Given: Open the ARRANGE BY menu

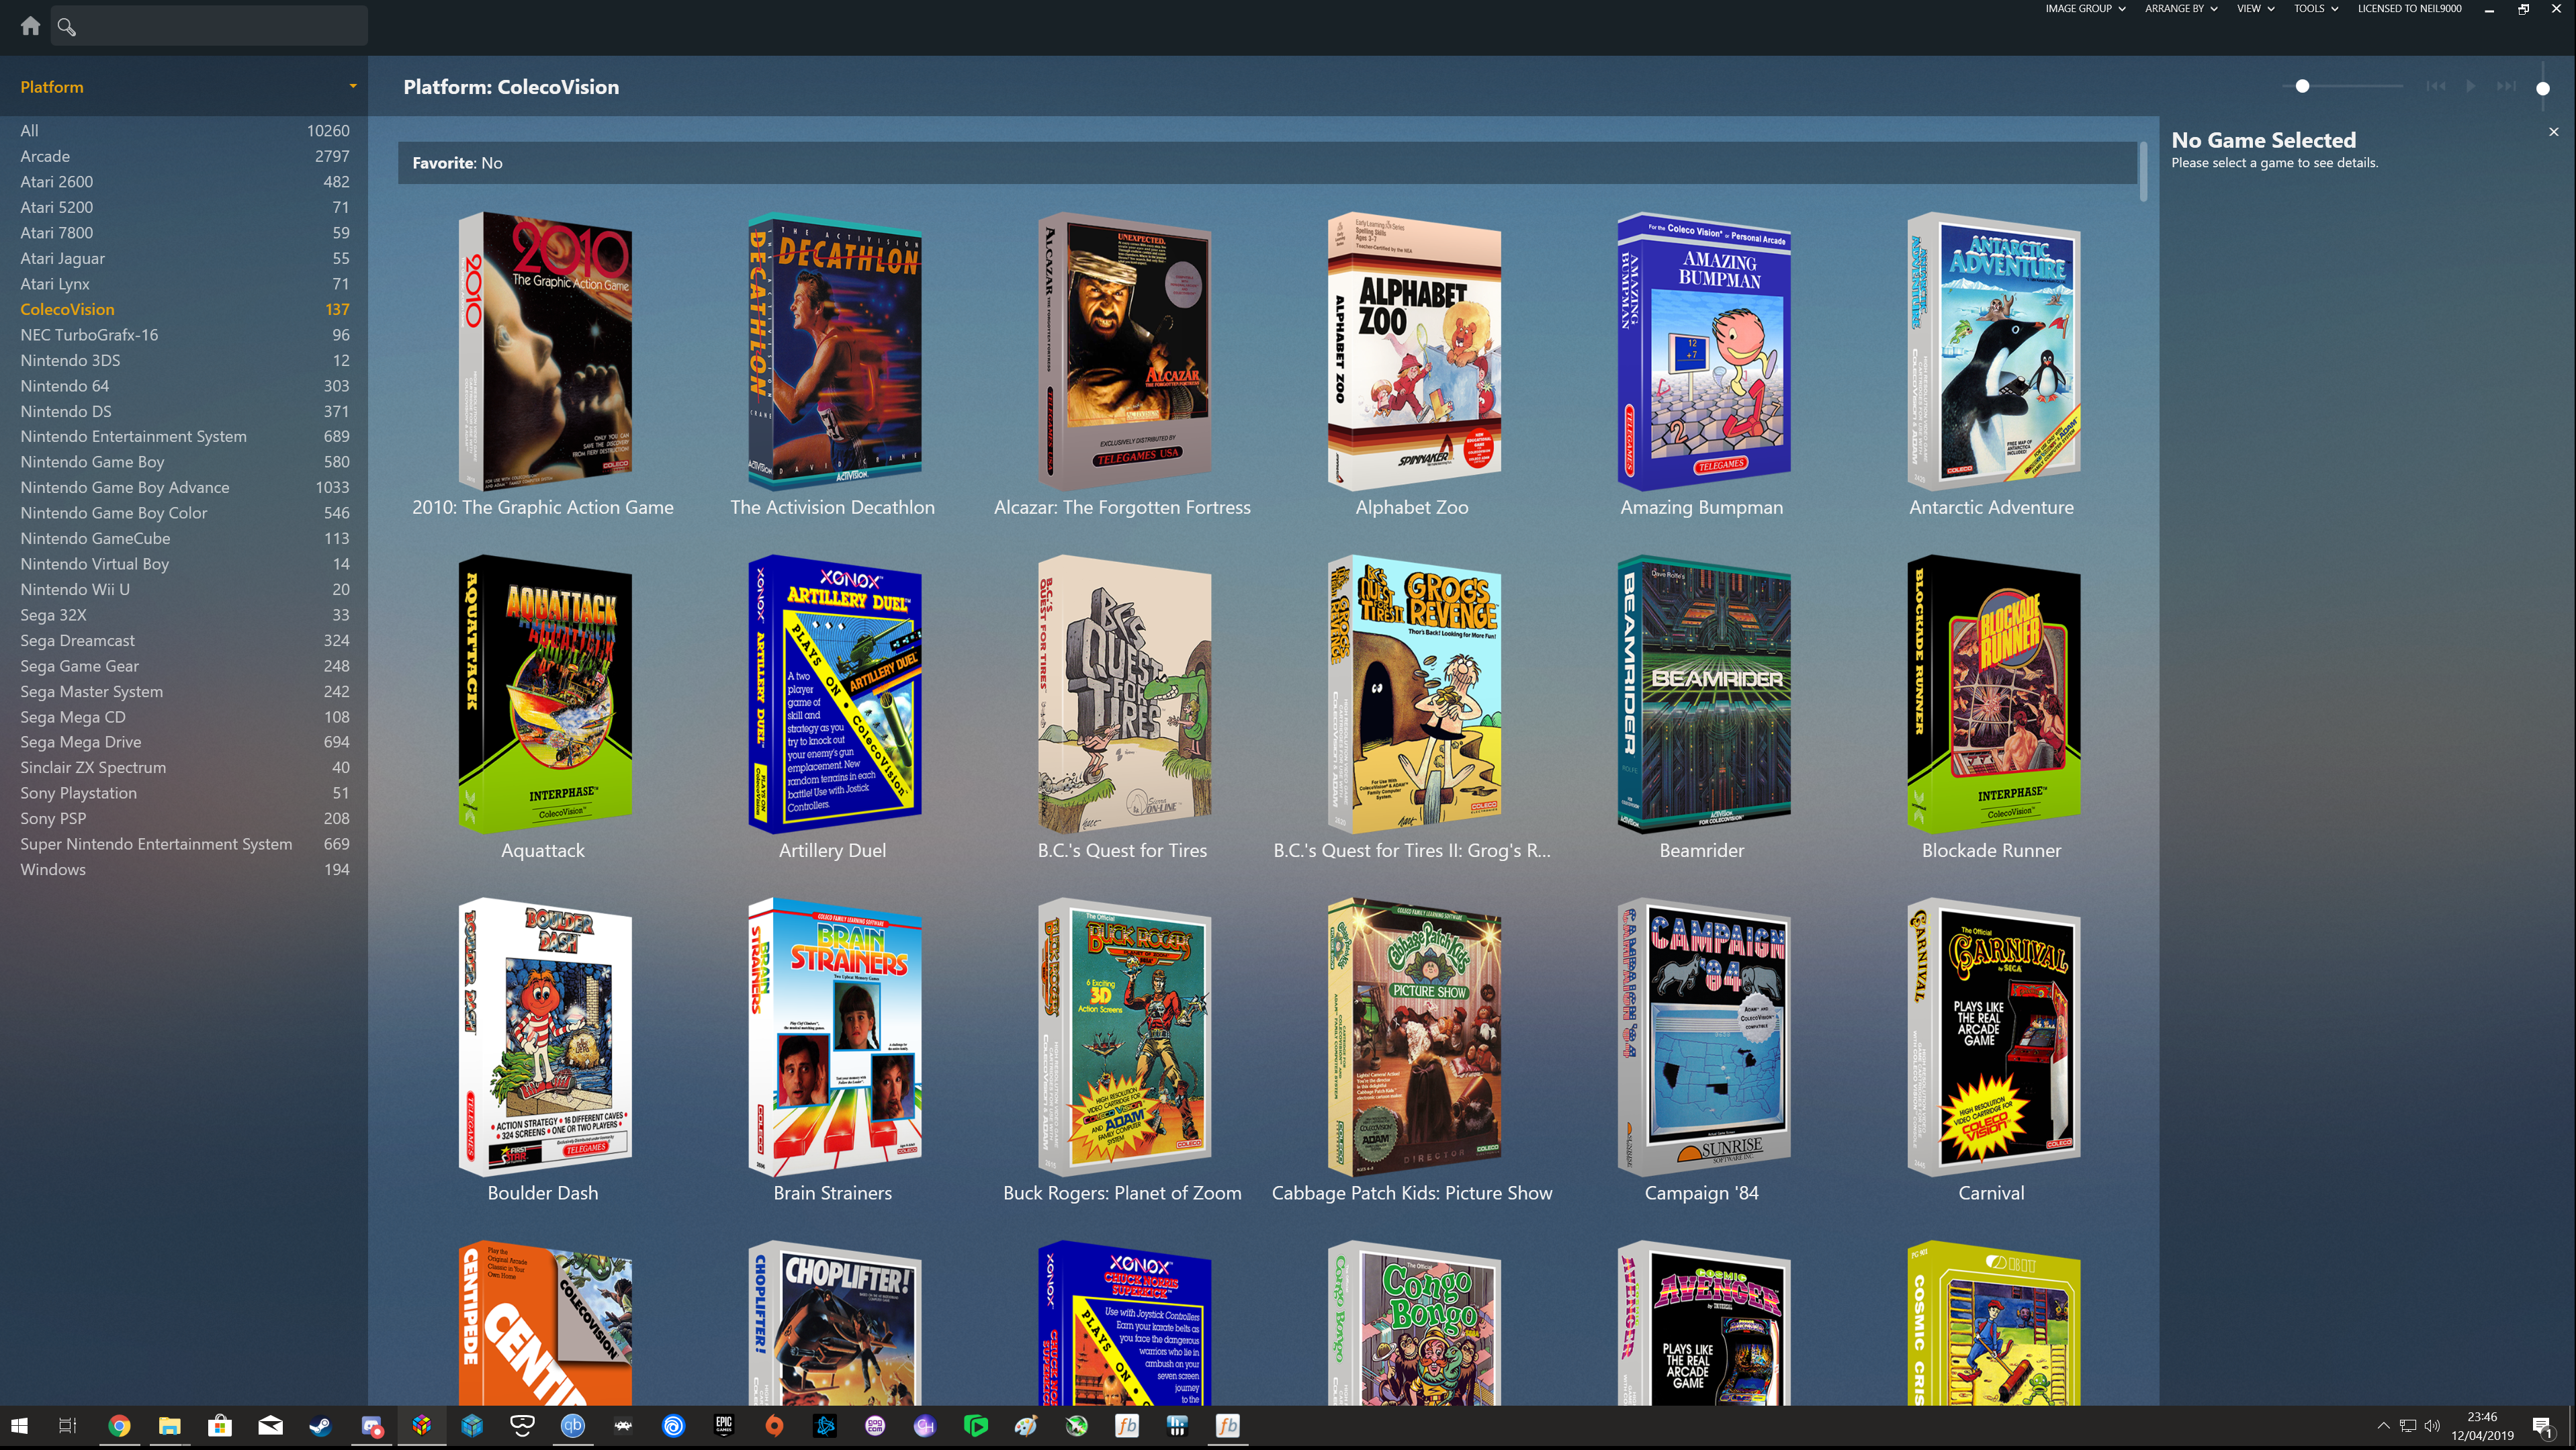Looking at the screenshot, I should (2181, 9).
